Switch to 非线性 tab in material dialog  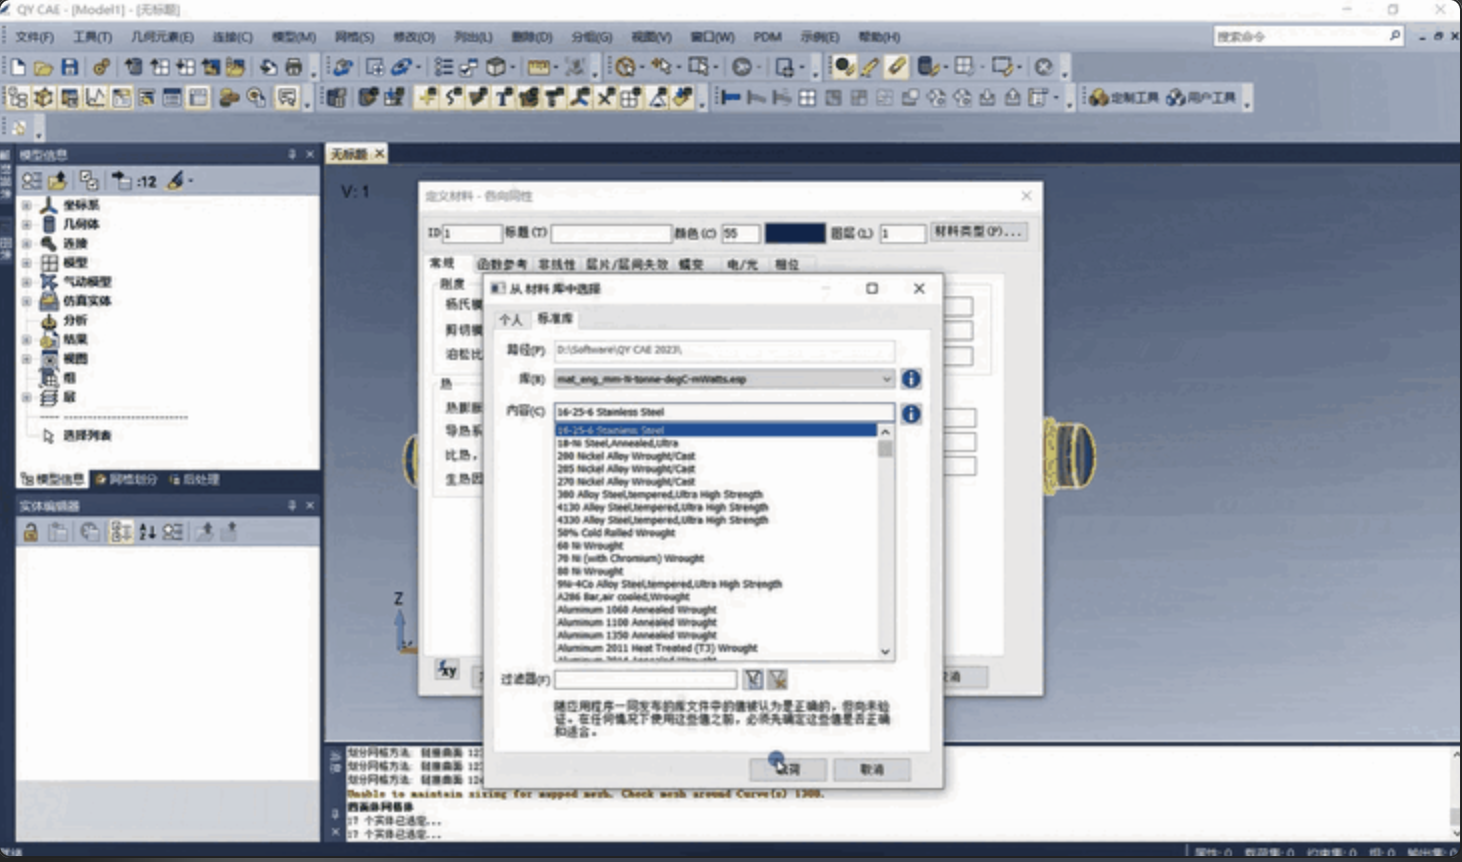[x=557, y=264]
